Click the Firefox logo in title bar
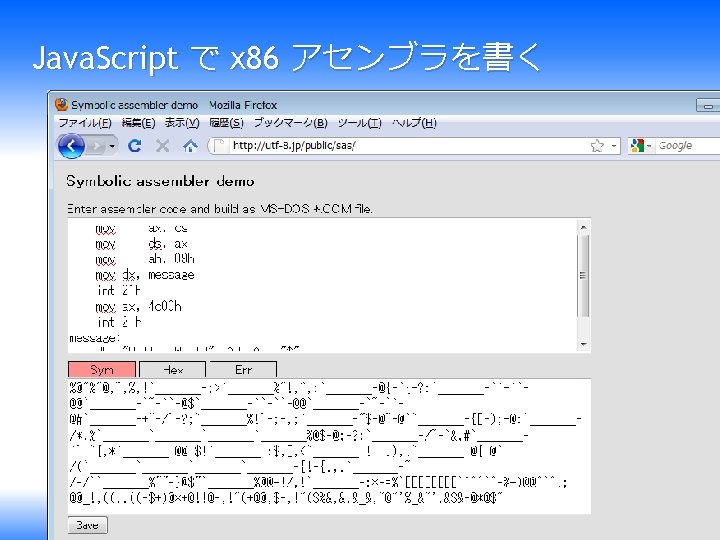 point(62,105)
